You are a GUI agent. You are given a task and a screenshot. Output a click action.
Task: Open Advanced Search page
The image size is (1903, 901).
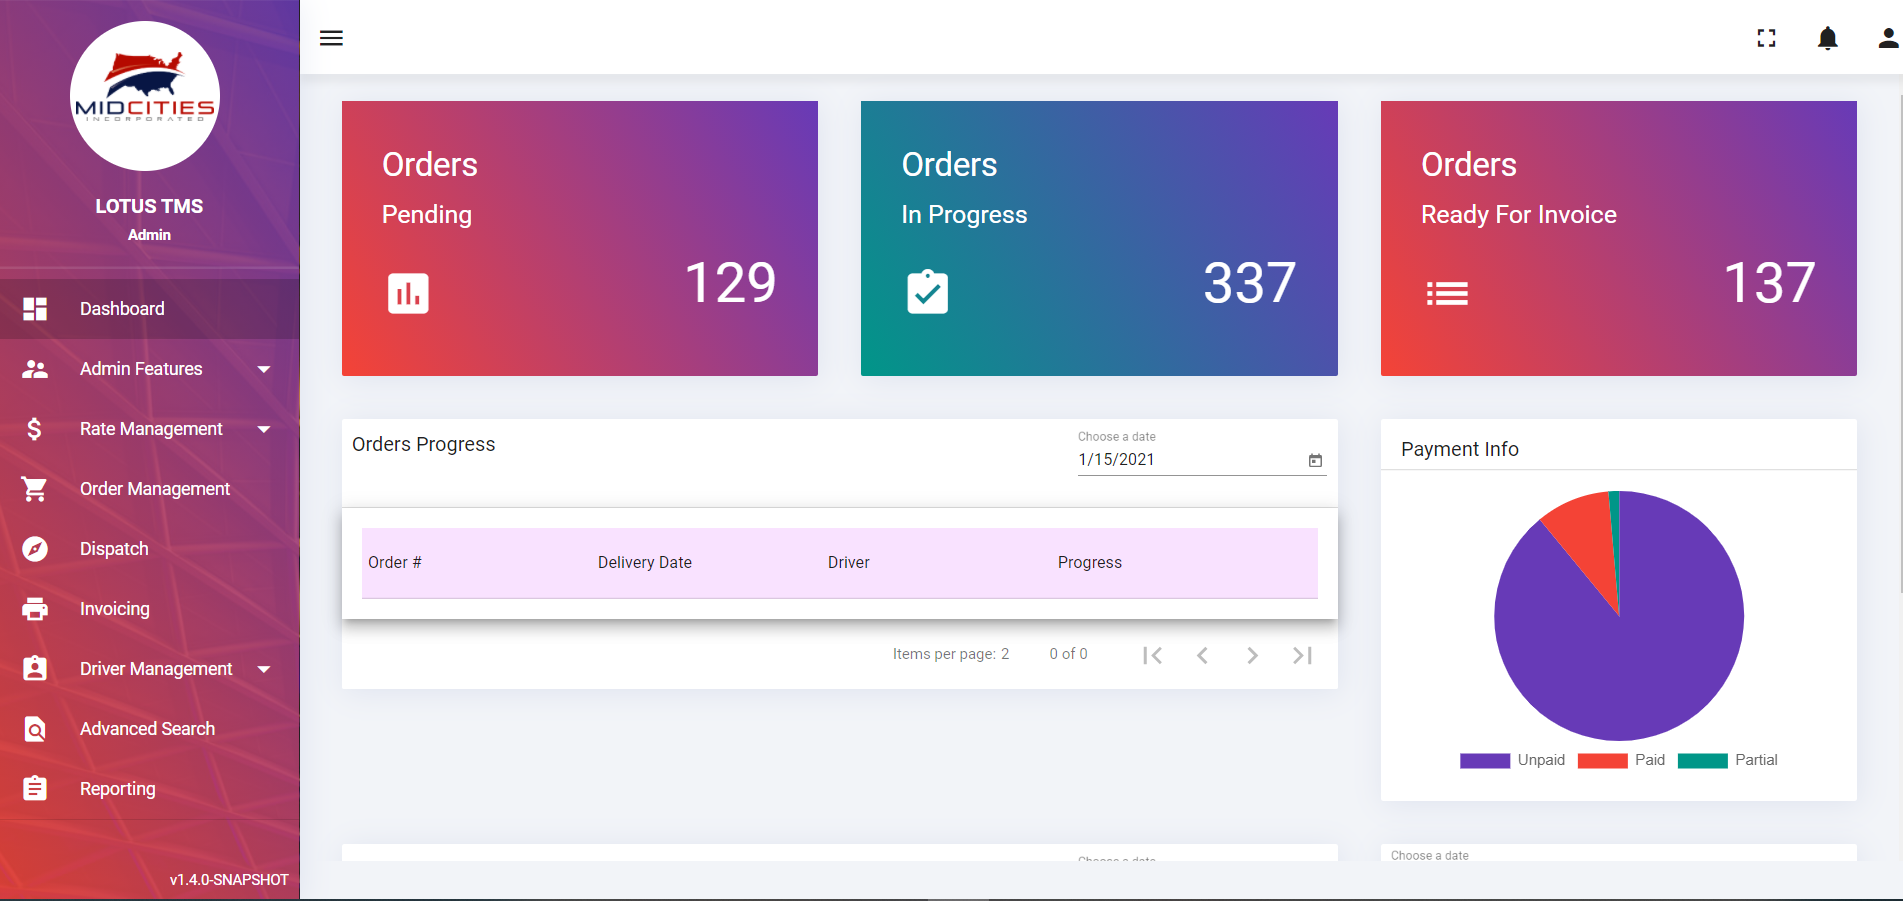147,729
